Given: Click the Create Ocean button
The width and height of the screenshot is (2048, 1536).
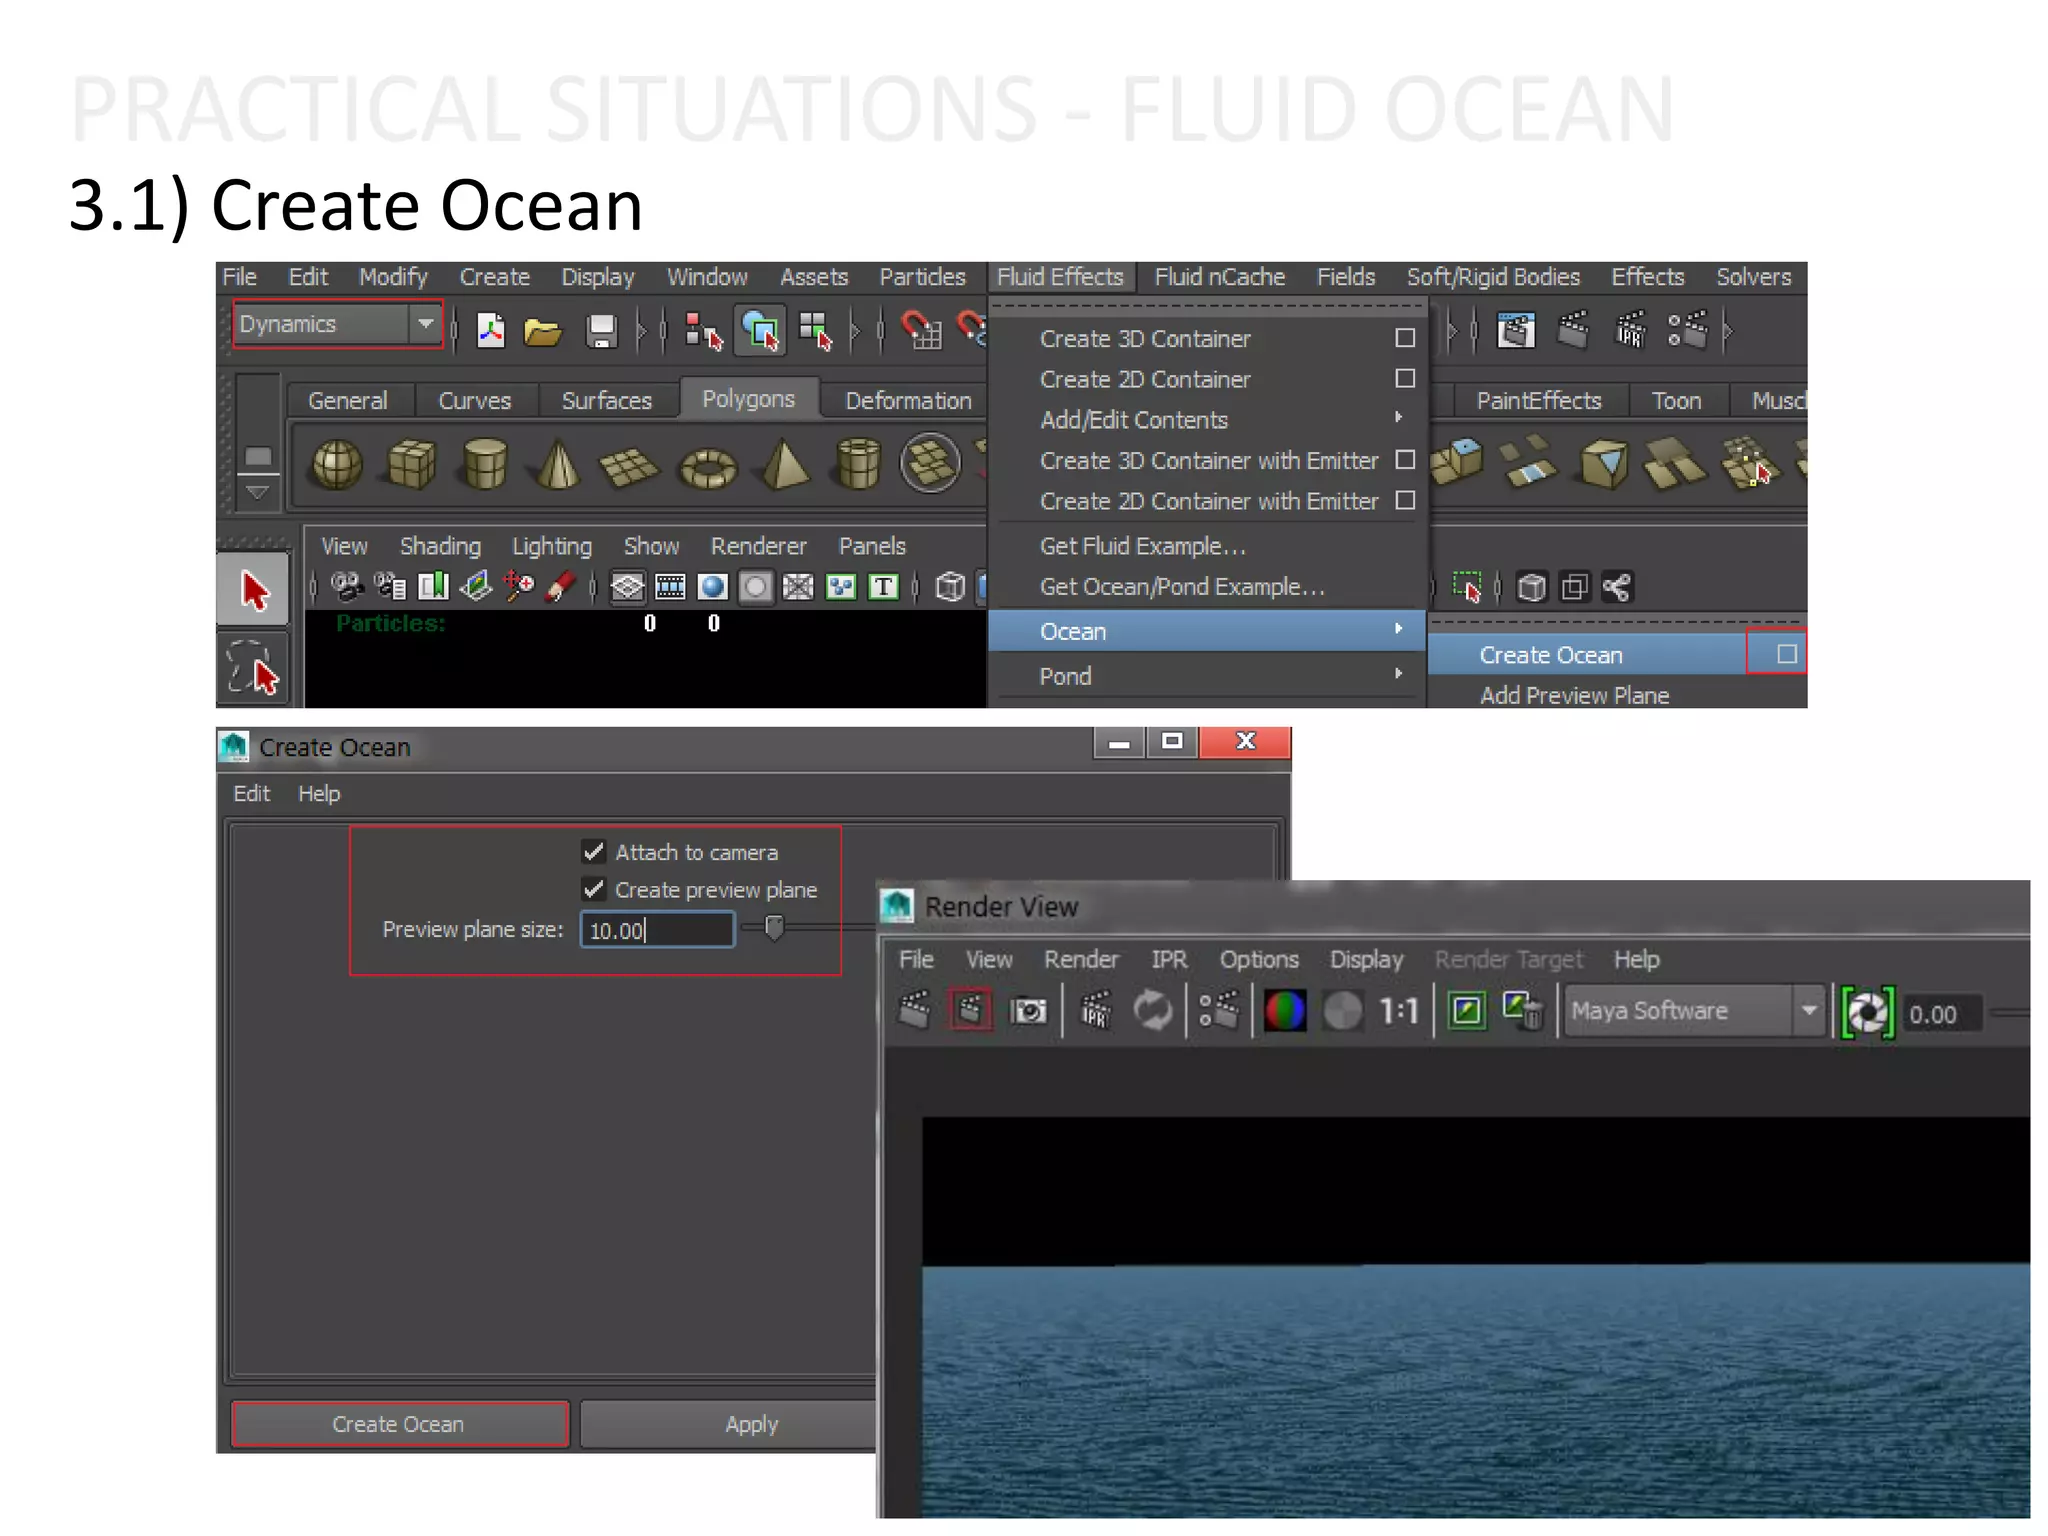Looking at the screenshot, I should [x=399, y=1424].
